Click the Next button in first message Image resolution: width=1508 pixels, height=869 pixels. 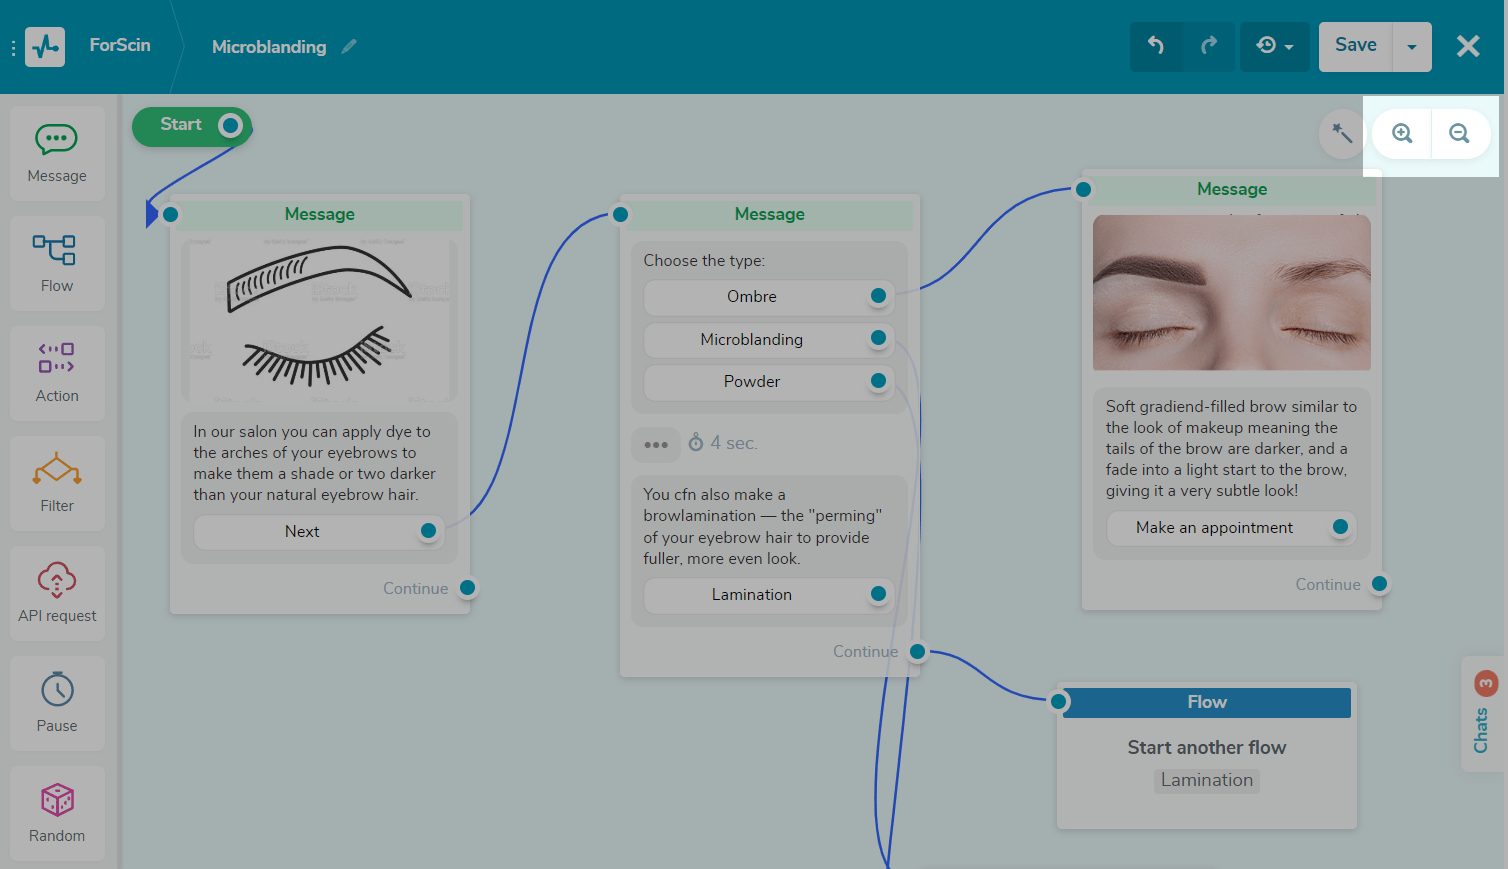[x=302, y=531]
